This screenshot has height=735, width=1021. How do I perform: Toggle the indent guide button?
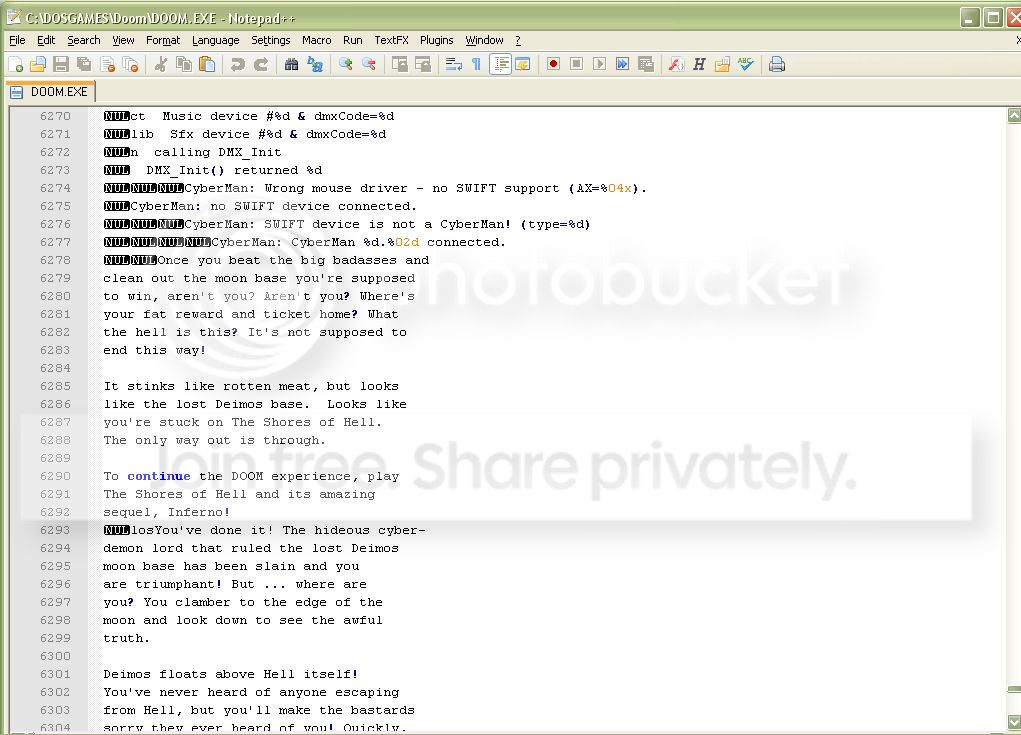point(500,64)
